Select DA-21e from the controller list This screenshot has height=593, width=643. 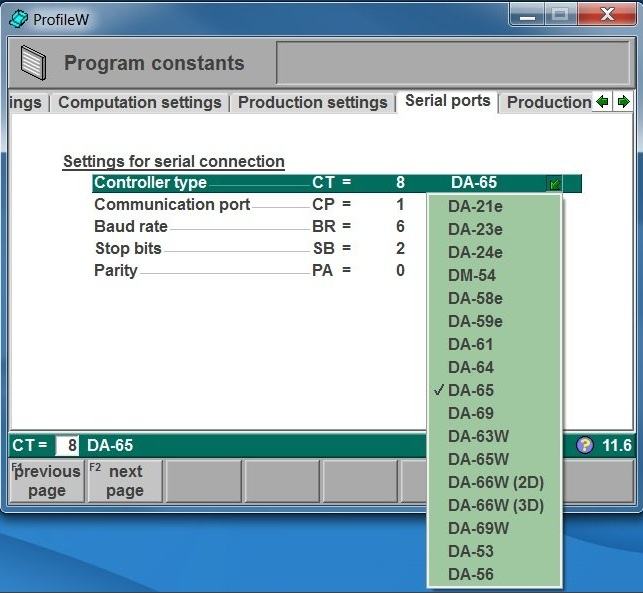pos(475,207)
